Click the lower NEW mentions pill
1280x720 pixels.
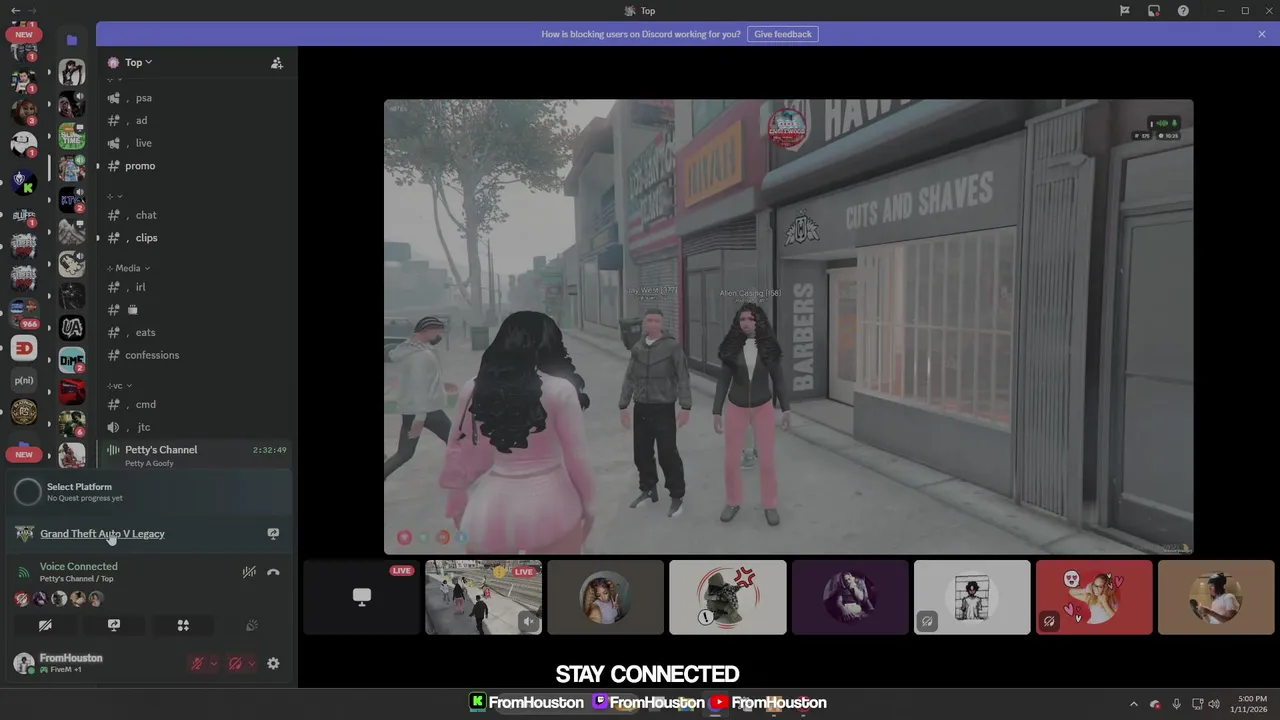(x=24, y=454)
